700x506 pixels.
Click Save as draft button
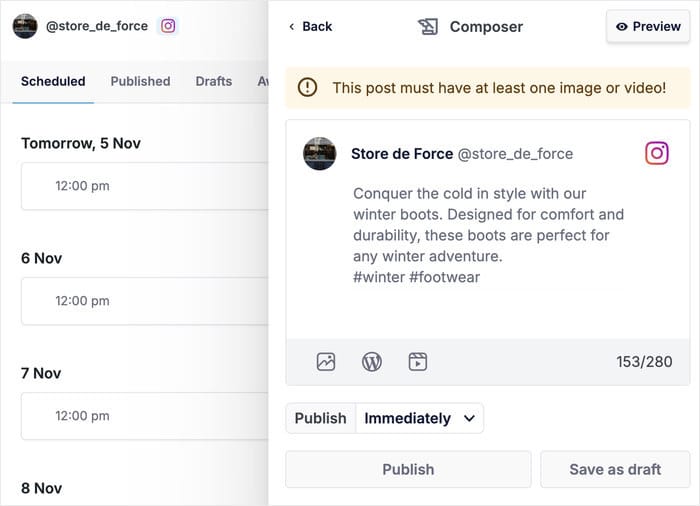615,469
